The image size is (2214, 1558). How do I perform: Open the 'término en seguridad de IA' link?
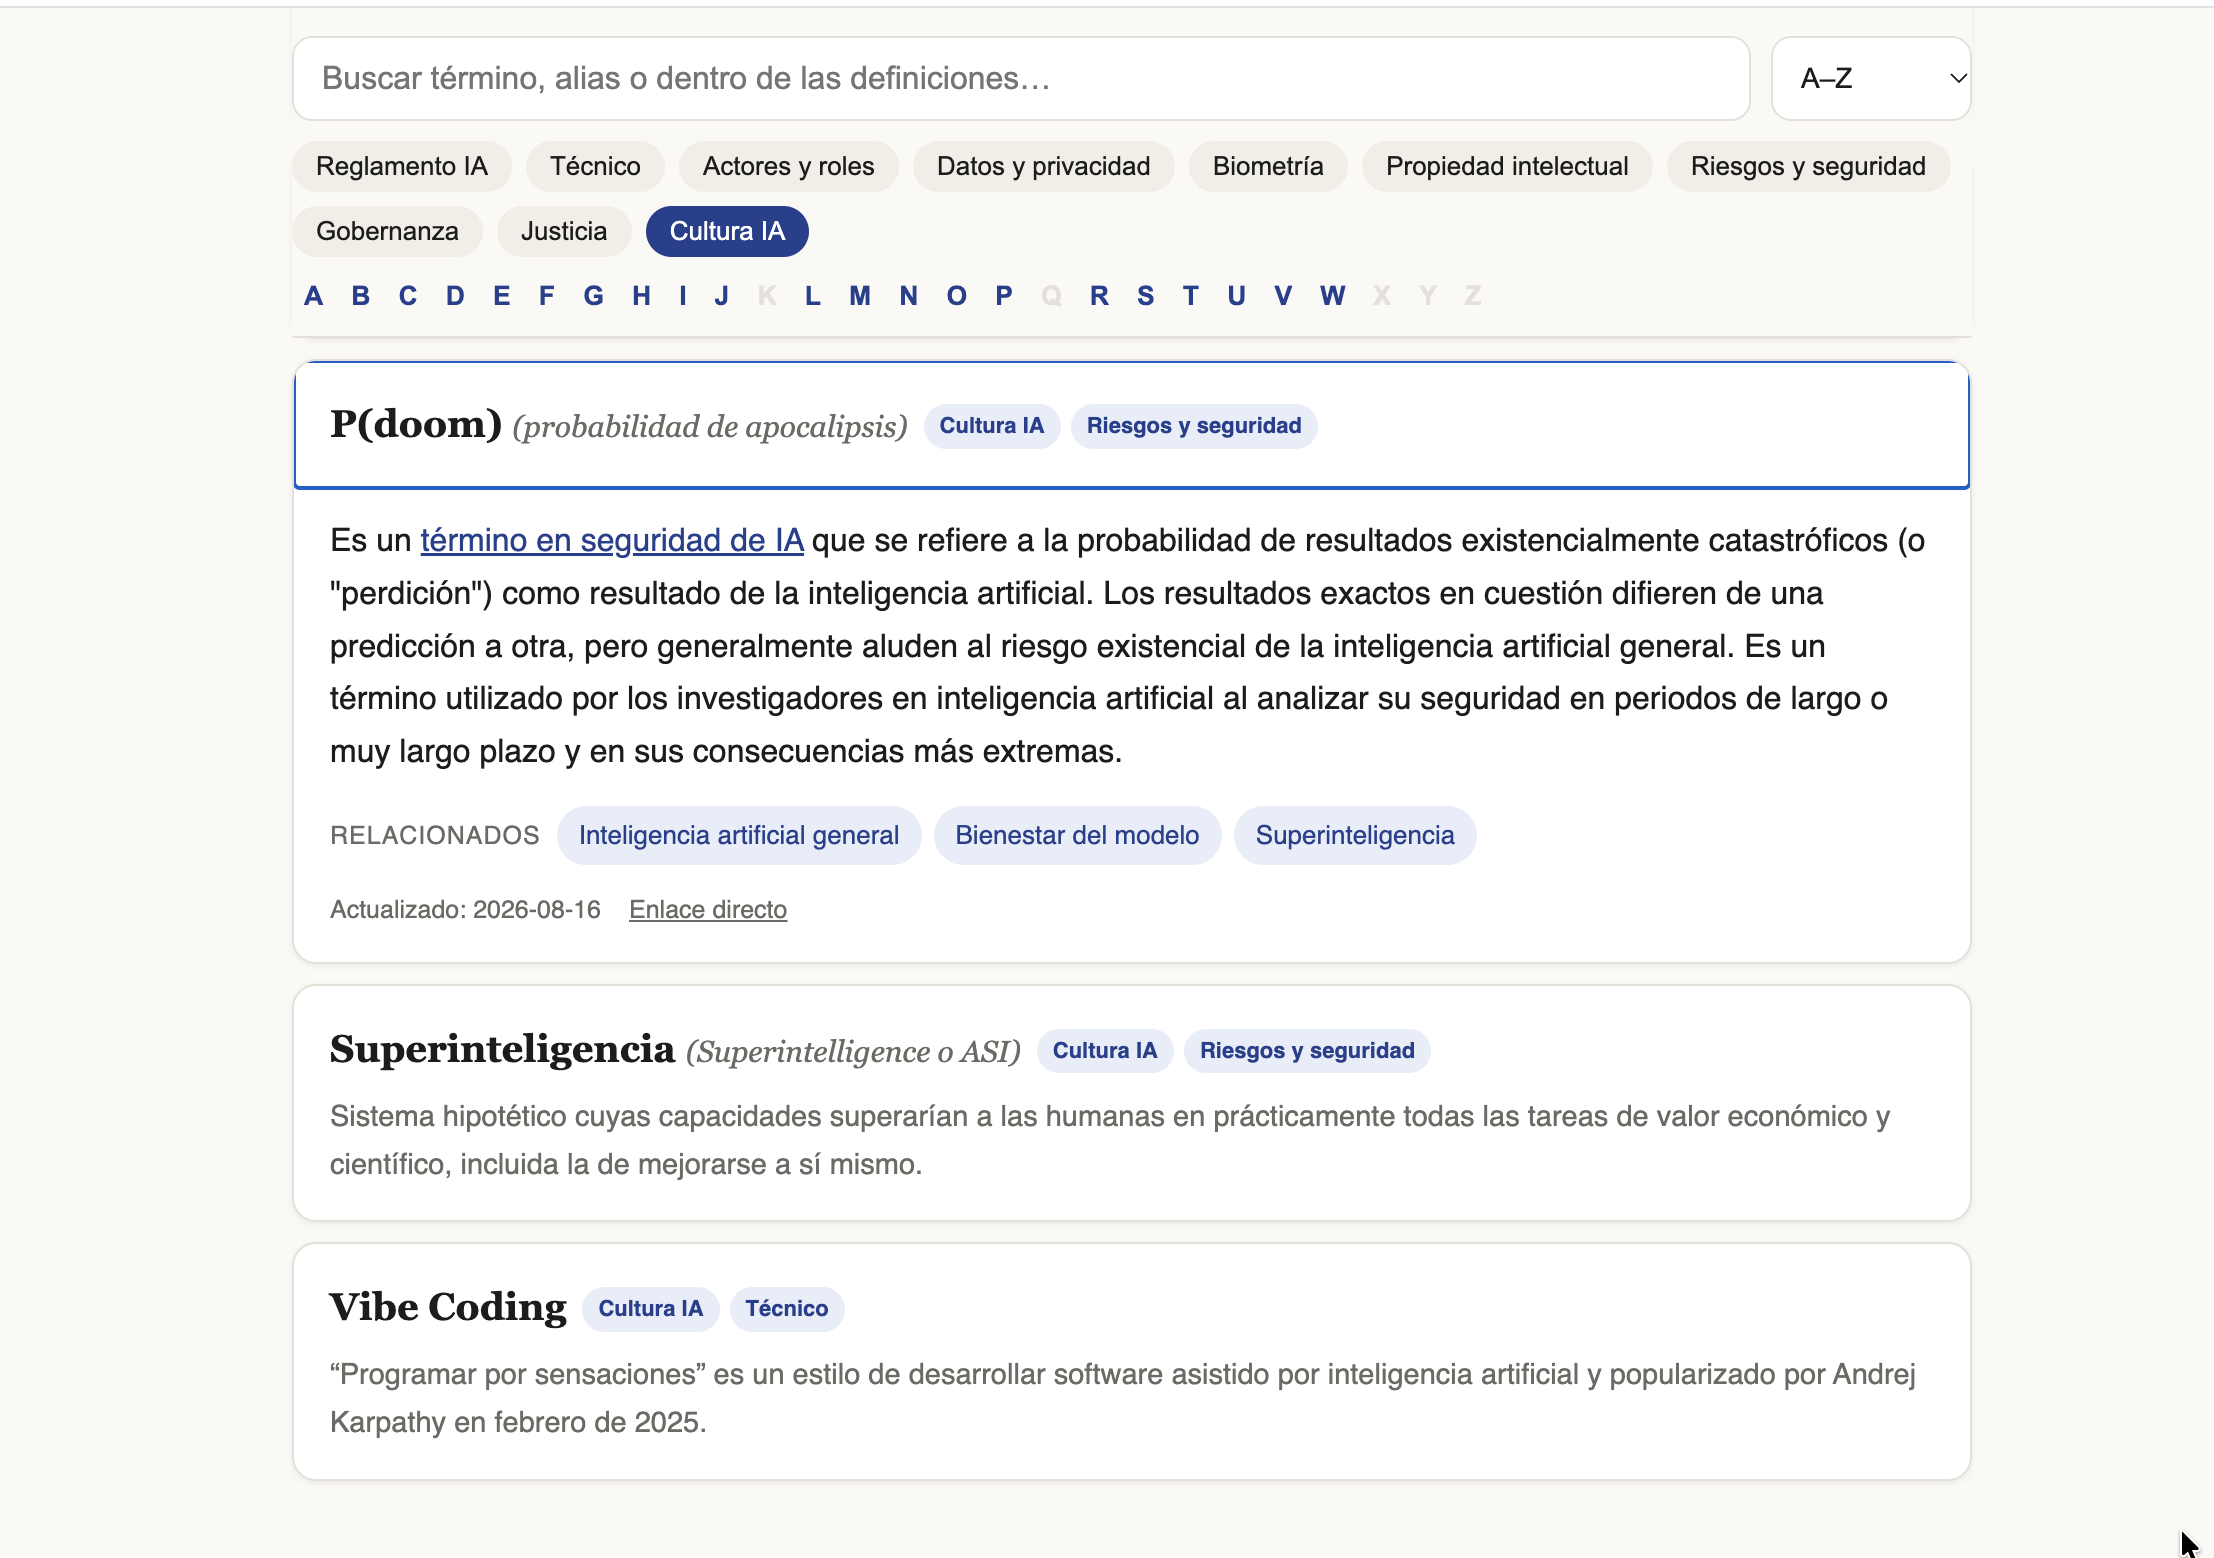pyautogui.click(x=612, y=540)
